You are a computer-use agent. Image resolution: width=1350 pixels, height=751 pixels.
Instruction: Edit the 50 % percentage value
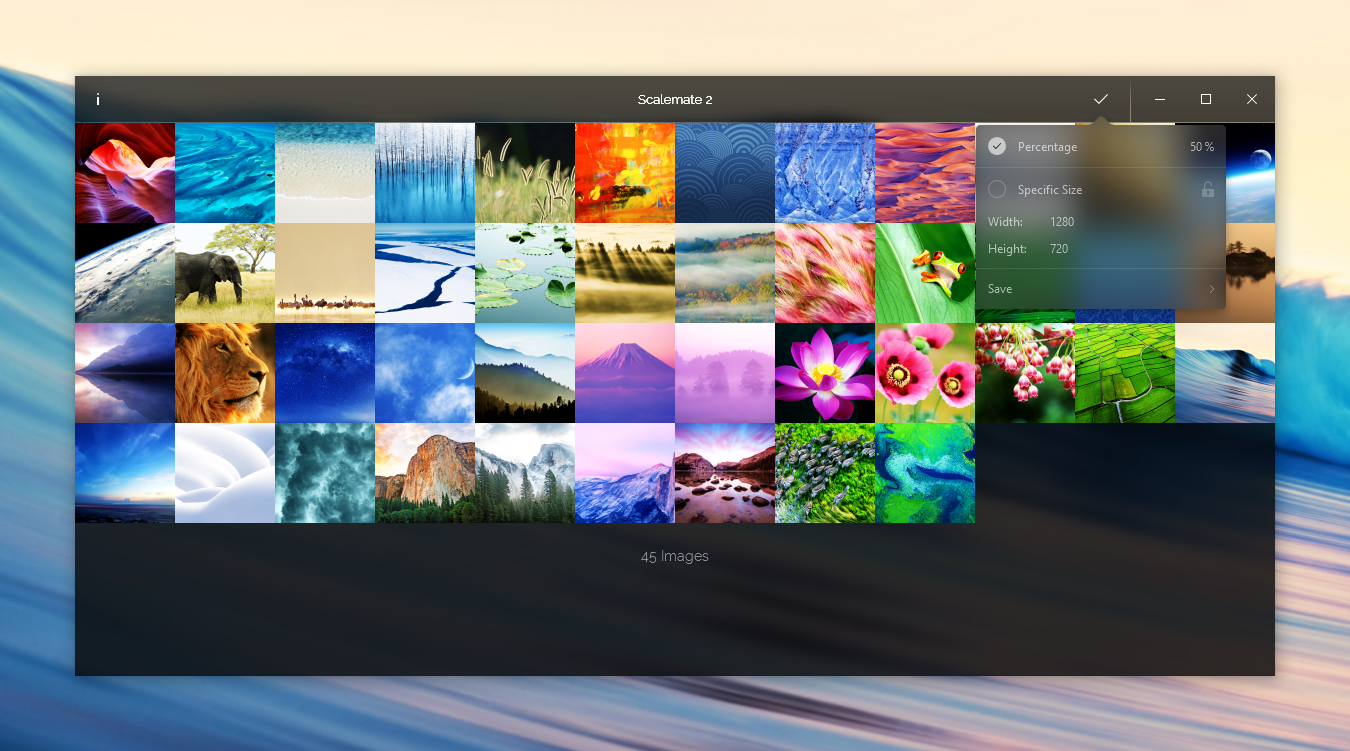[1202, 147]
